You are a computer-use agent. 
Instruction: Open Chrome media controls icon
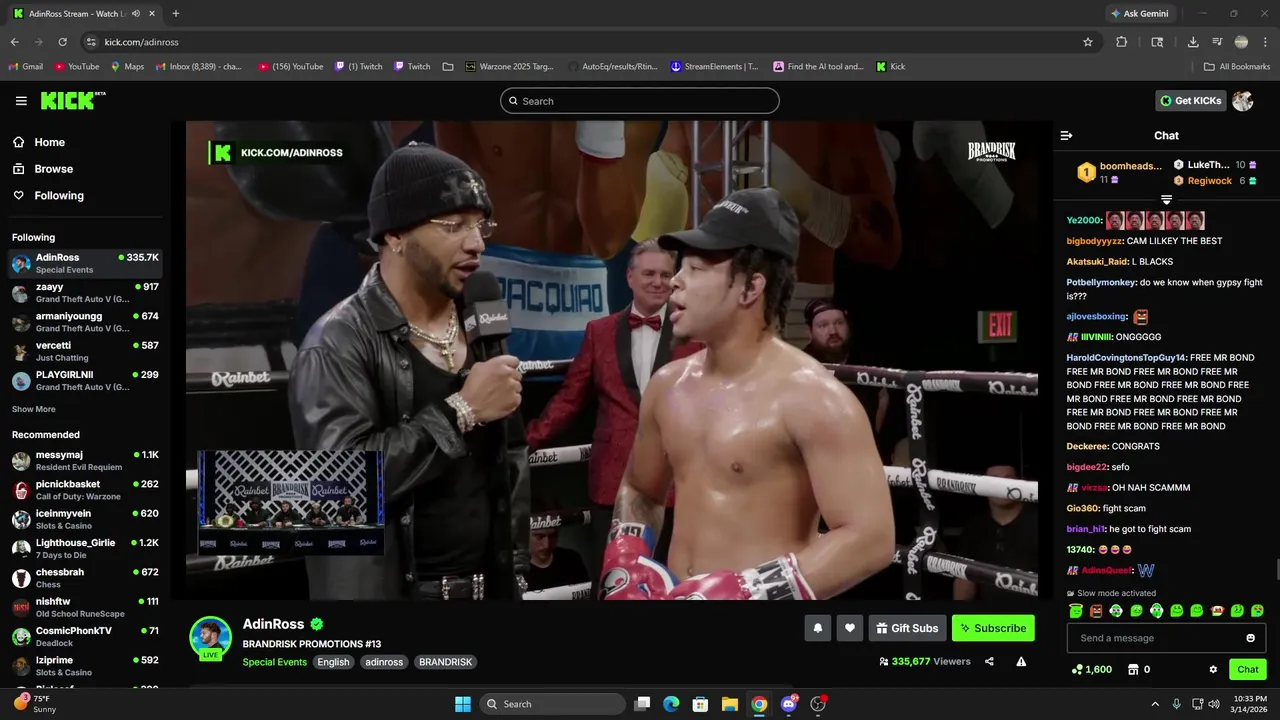[1217, 42]
